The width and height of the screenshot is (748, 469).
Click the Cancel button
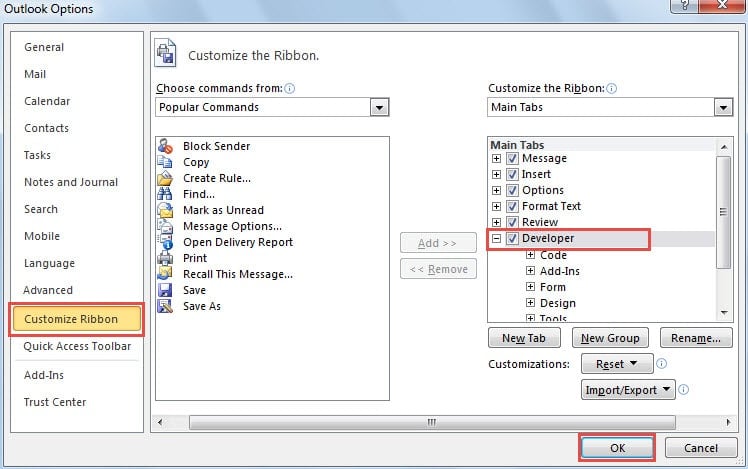pos(700,448)
